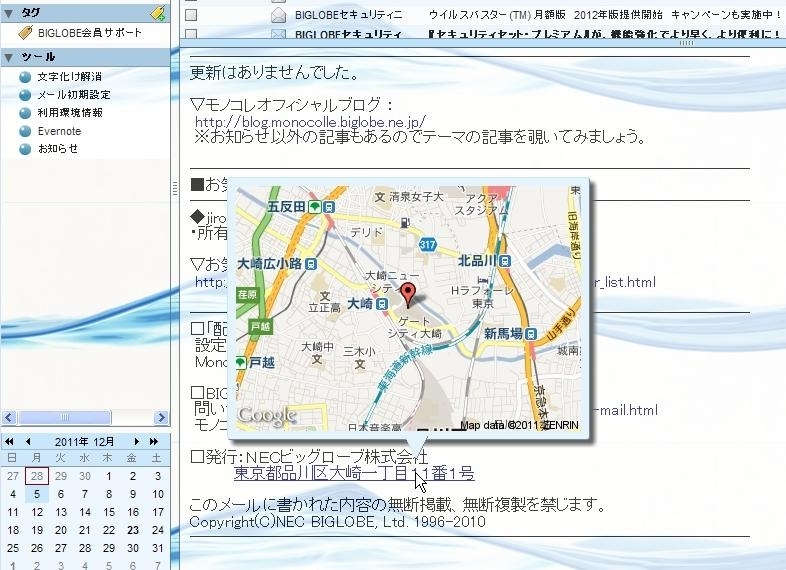Viewport: 786px width, 570px height.
Task: Open BIGLOBE会員サポート tag
Action: point(90,33)
